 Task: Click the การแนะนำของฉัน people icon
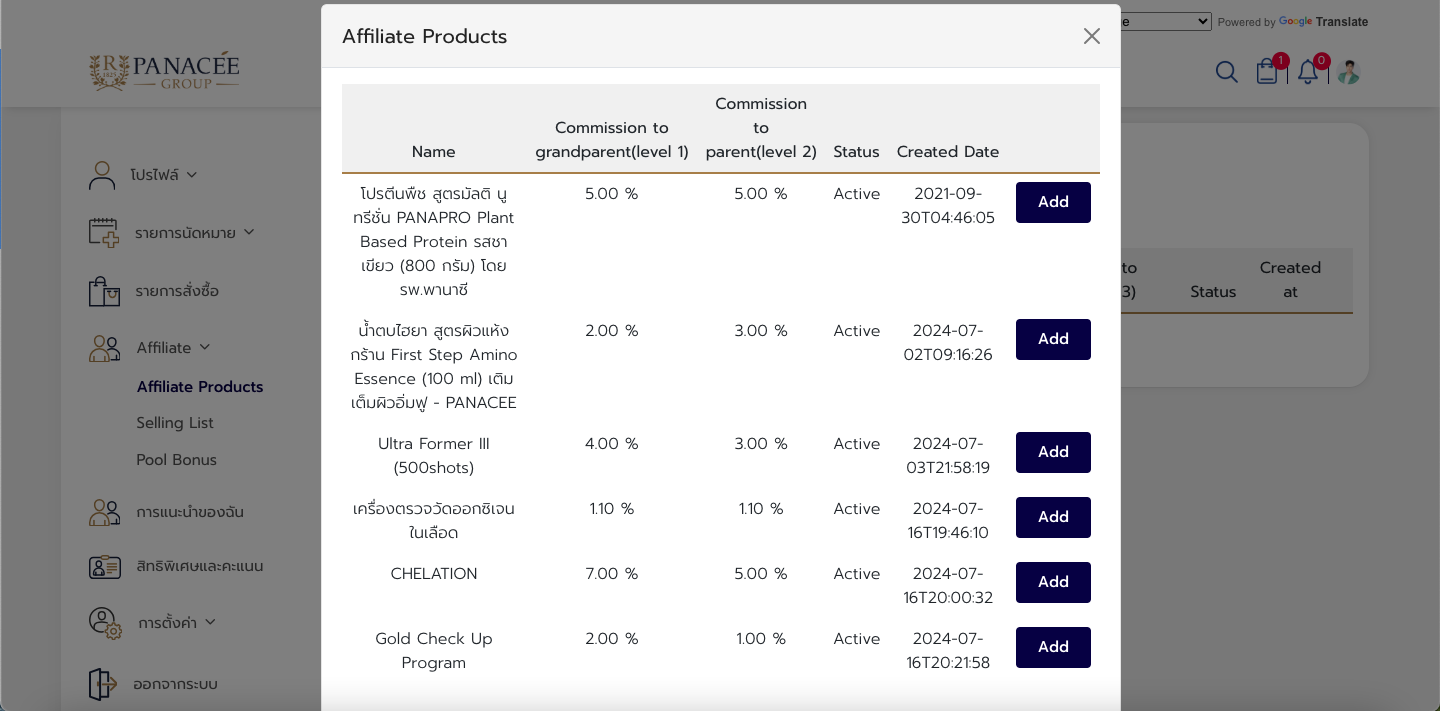pos(104,512)
